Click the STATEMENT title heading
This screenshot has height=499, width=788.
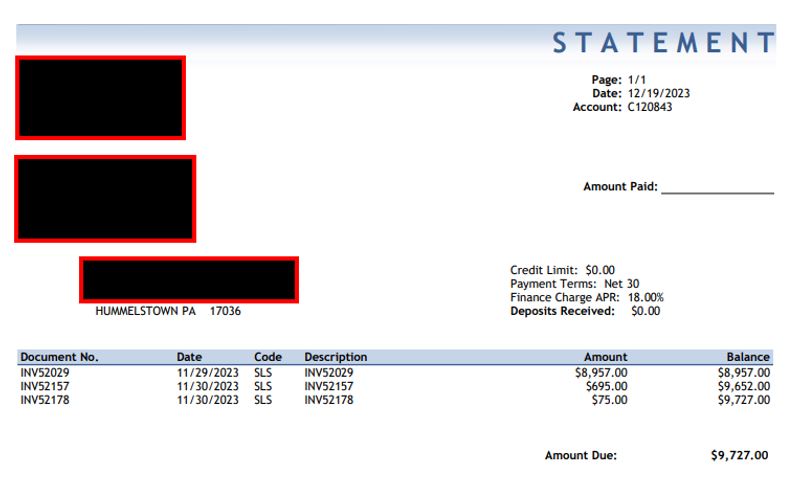coord(662,43)
